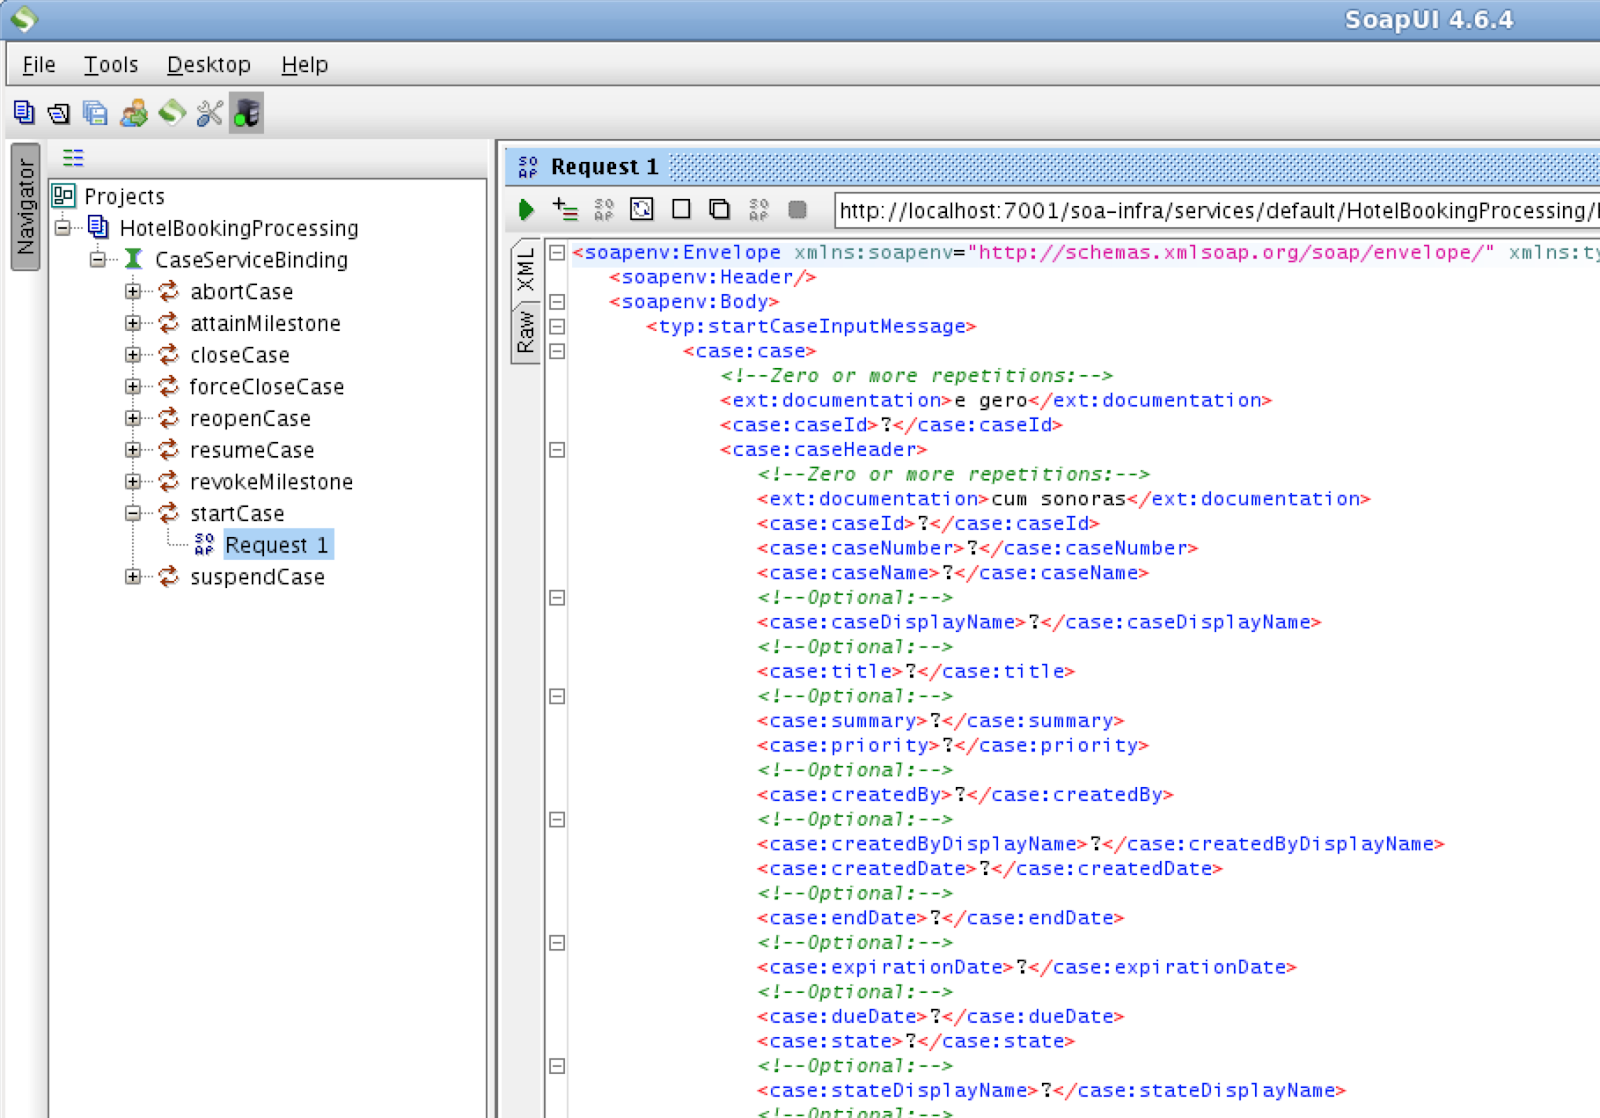Click the CaseServiceBinding interface icon

click(133, 259)
